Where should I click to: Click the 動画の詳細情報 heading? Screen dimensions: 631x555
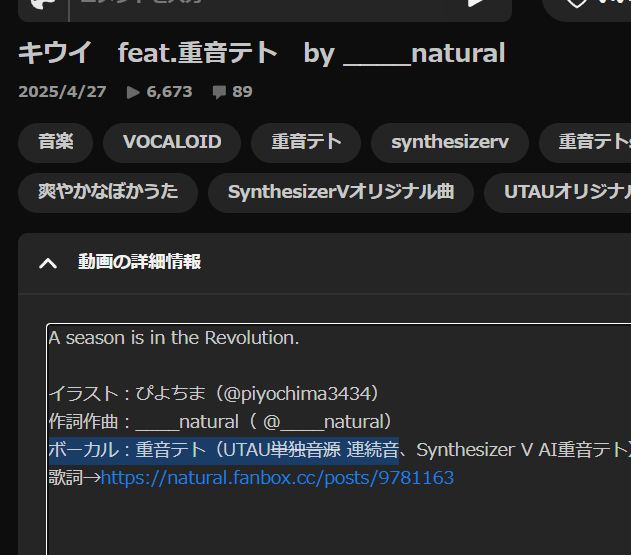click(139, 262)
